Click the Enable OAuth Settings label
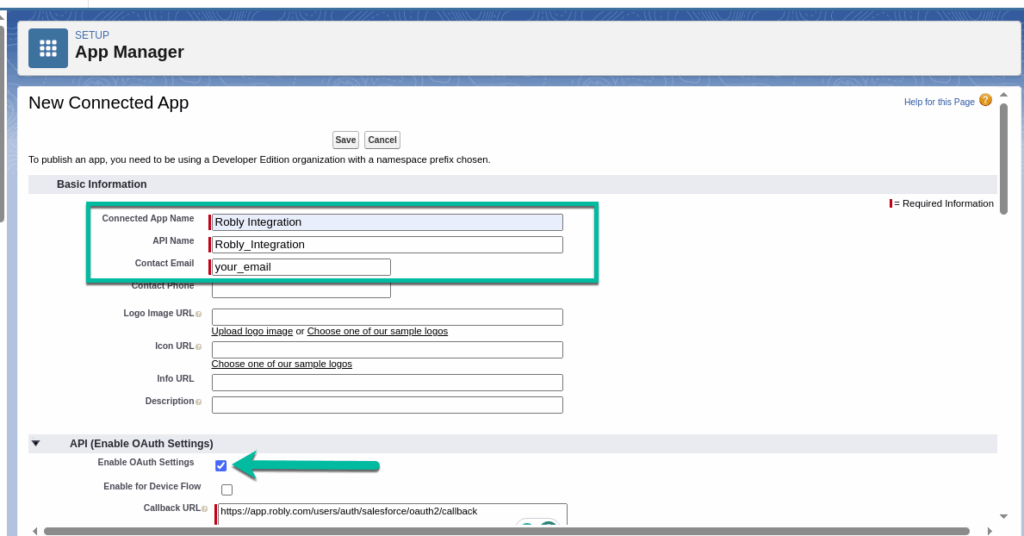The image size is (1024, 536). [146, 462]
